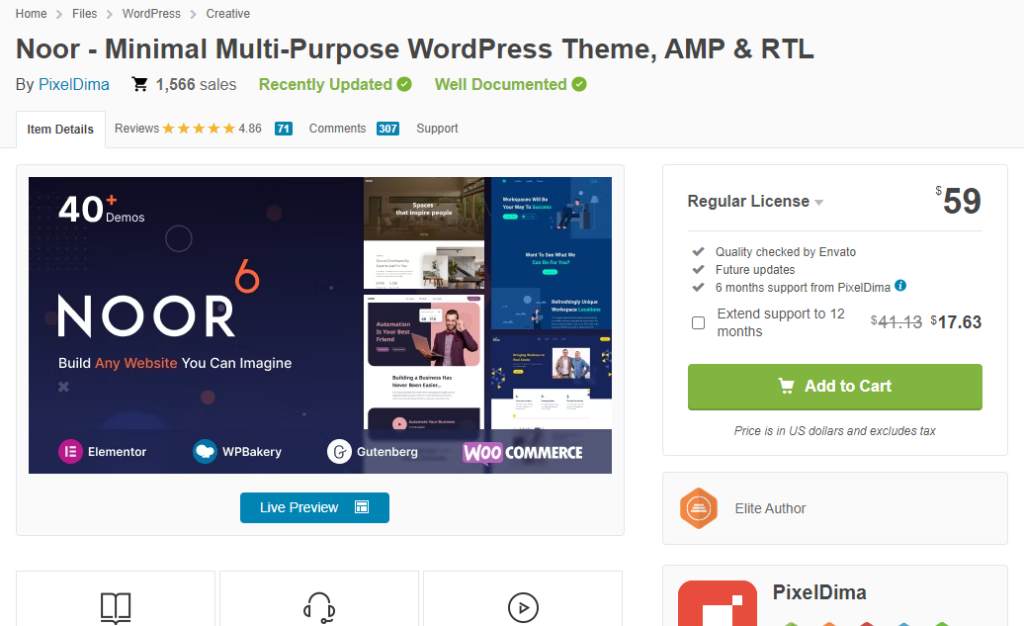Click the shopping cart icon beside sales count
Image resolution: width=1024 pixels, height=626 pixels.
tap(139, 84)
